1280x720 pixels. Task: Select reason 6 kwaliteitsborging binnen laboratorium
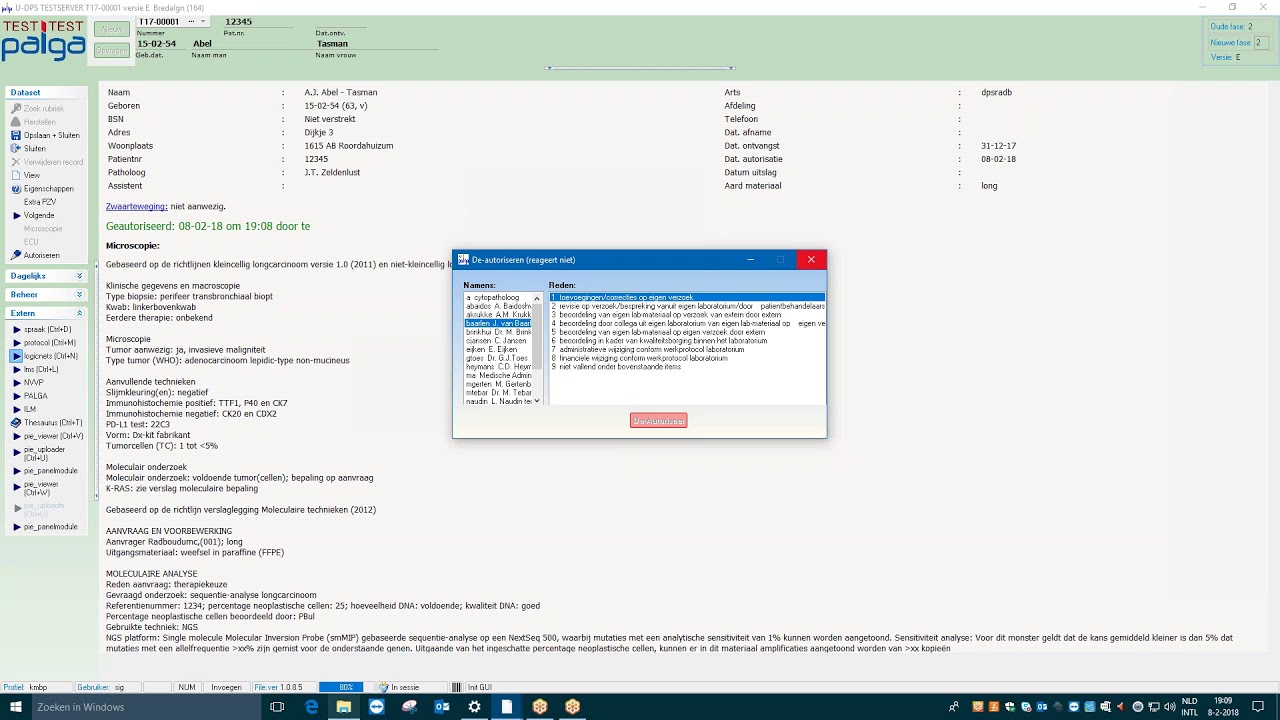(687, 341)
